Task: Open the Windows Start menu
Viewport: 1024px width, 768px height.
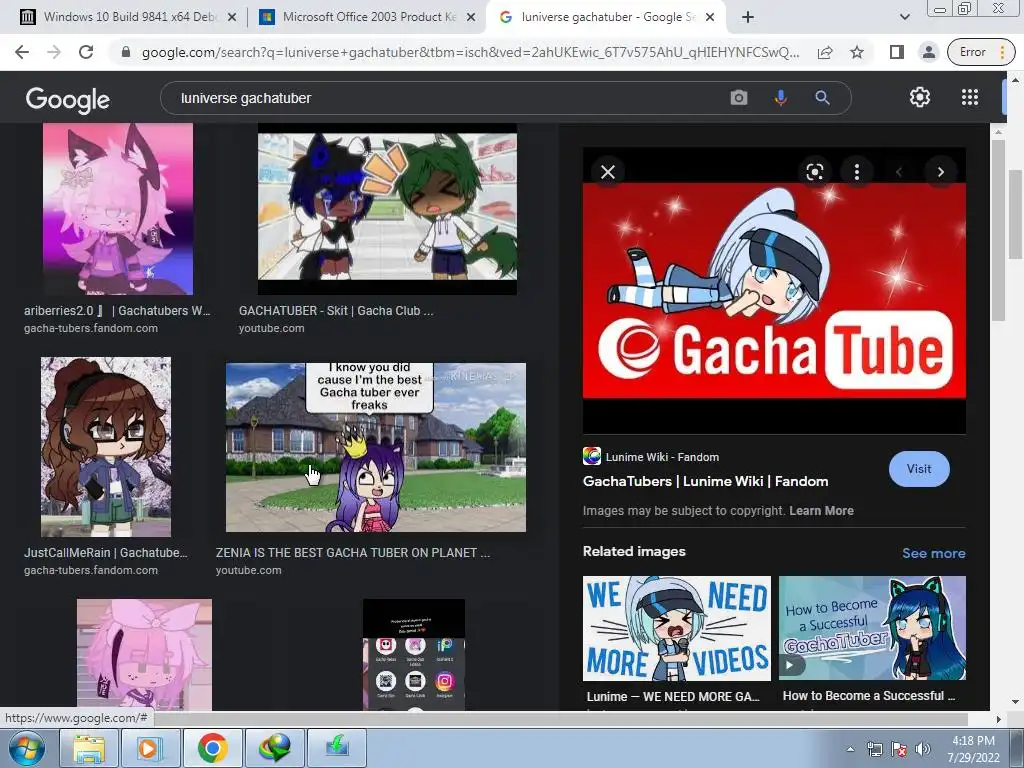Action: 27,748
